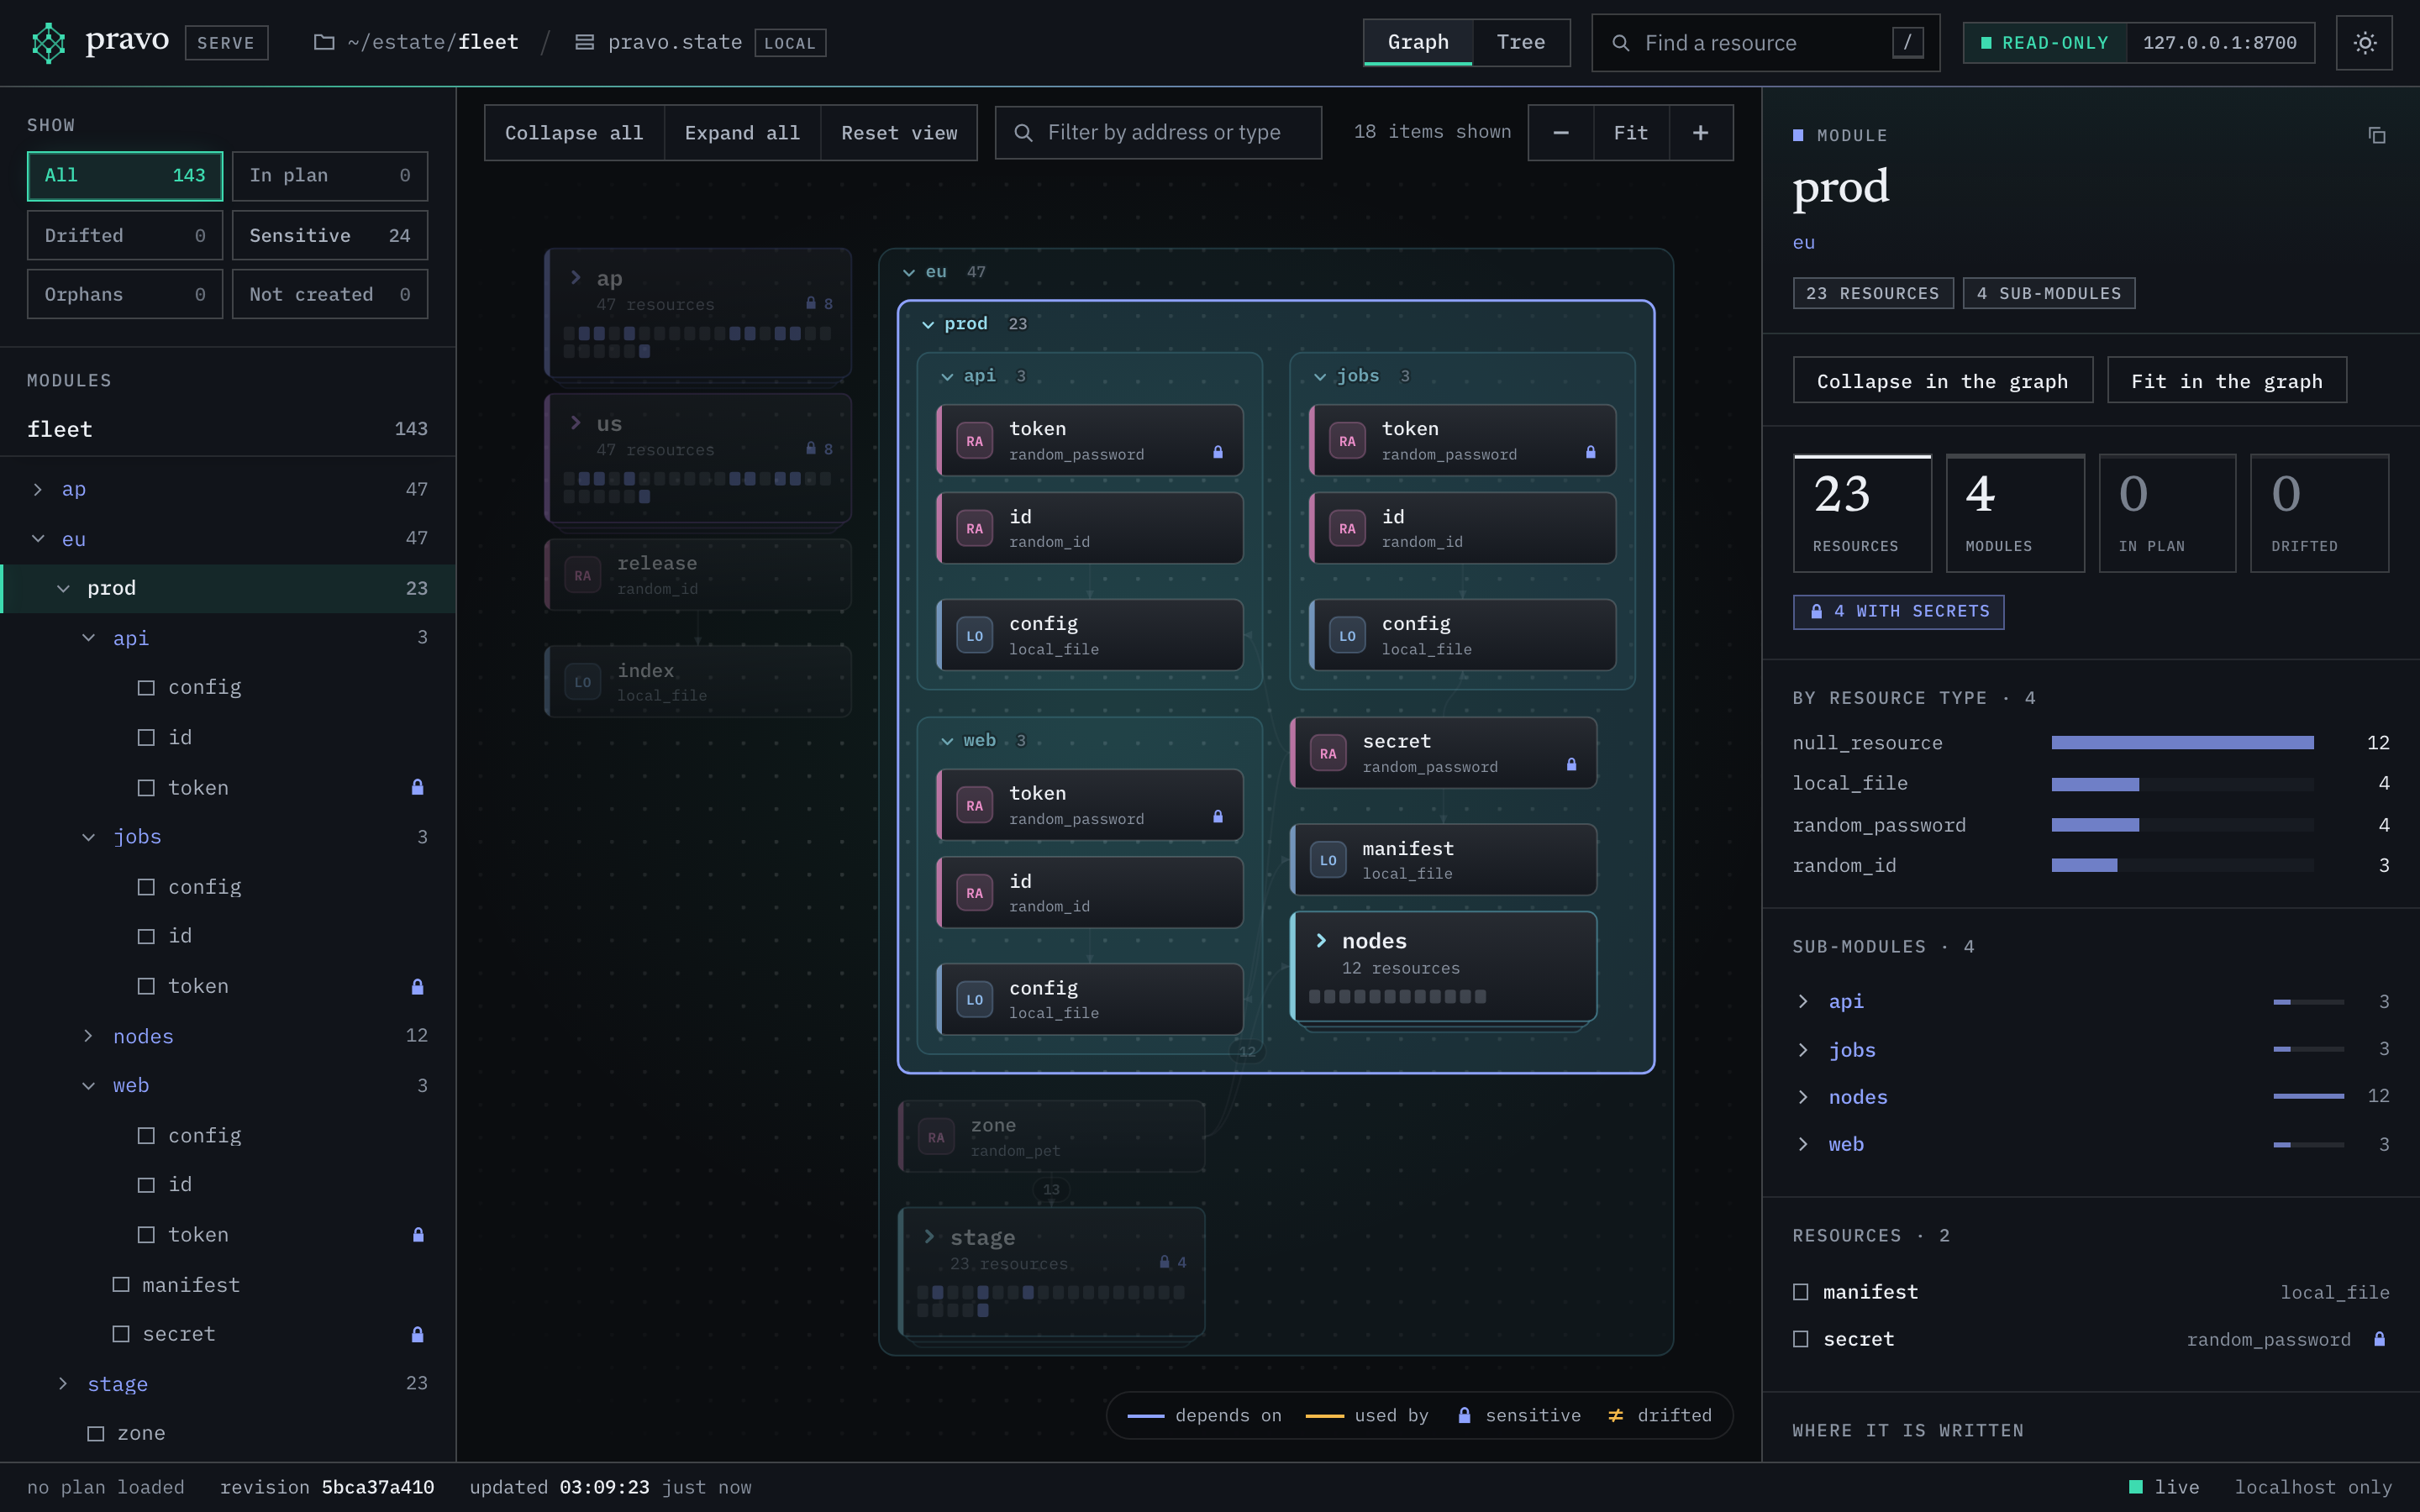Switch to the Tree view tab
The image size is (2420, 1512).
coord(1520,42)
